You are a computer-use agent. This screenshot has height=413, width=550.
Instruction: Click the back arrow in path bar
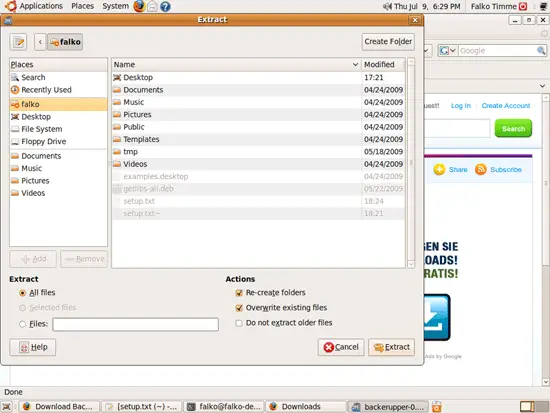[x=40, y=42]
